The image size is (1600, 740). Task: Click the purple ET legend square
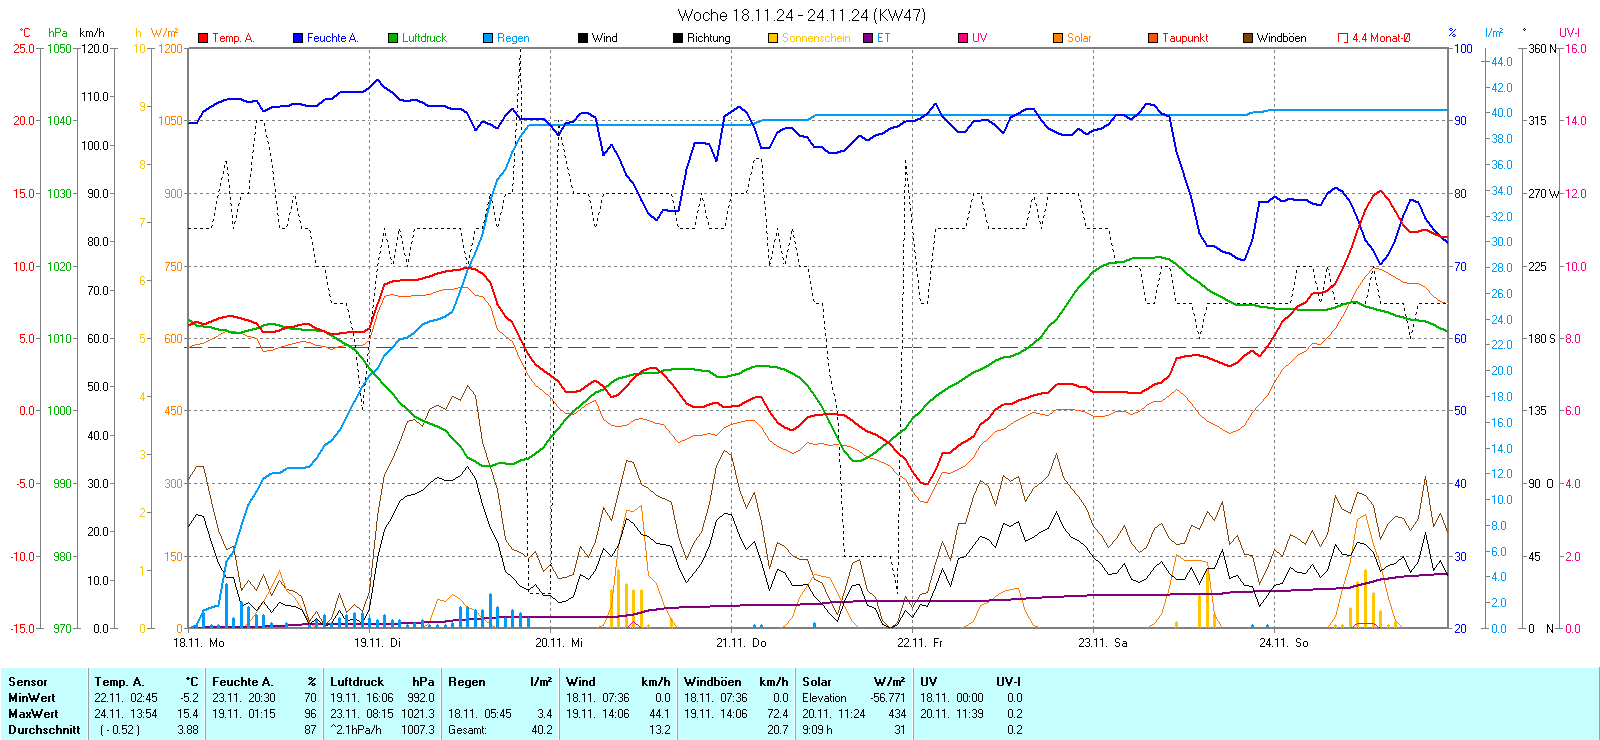coord(868,38)
